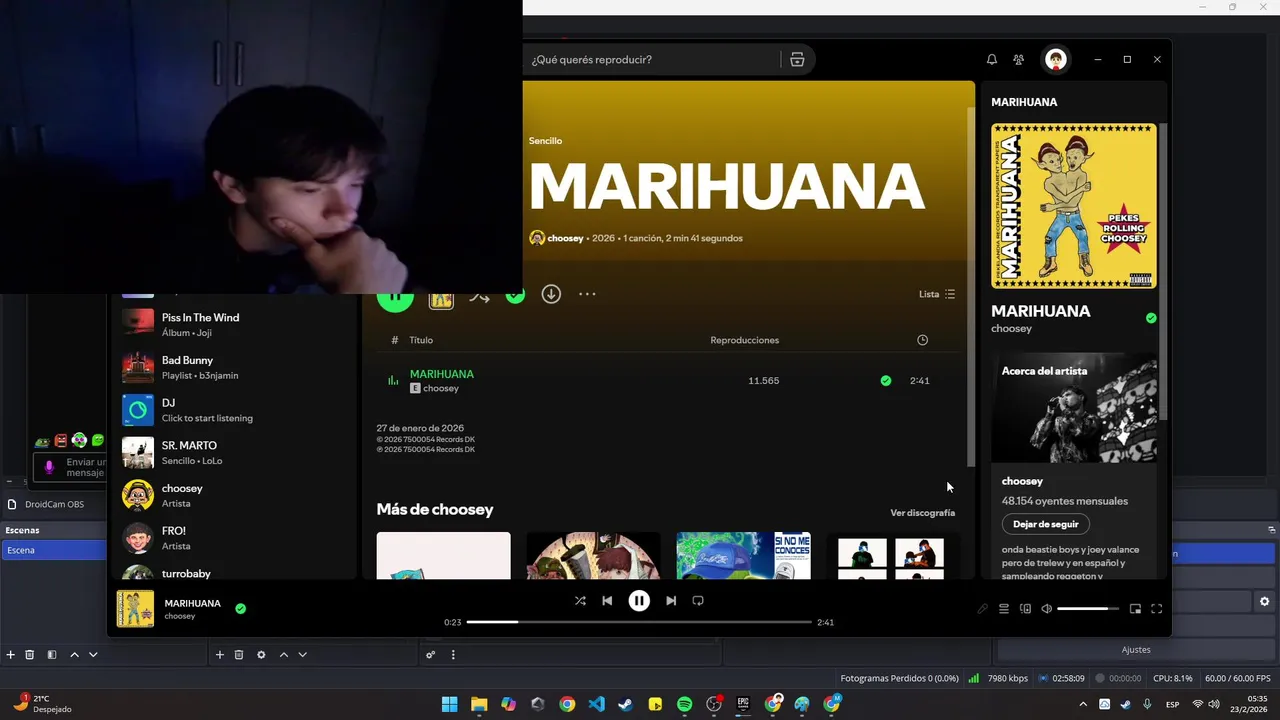Open the Browse icon beside the search box

797,60
